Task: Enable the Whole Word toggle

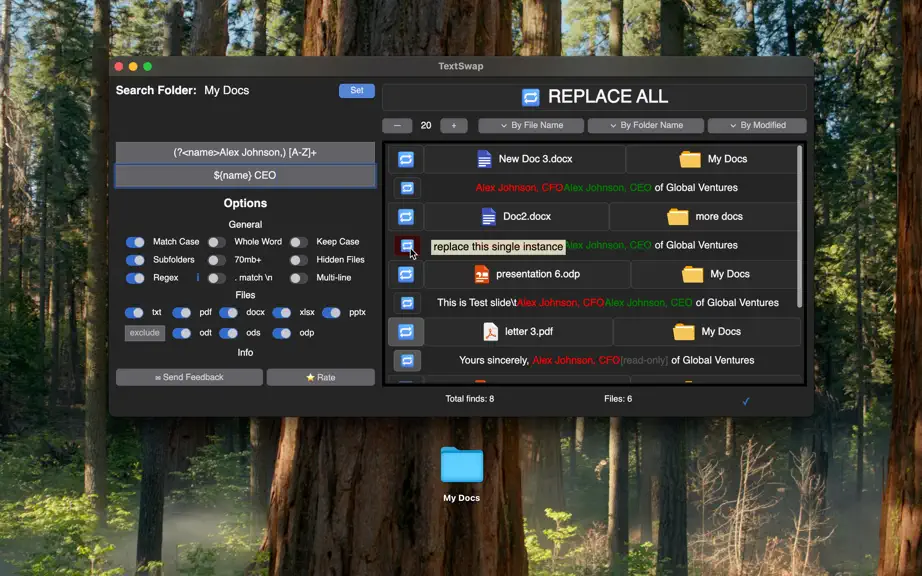Action: [216, 242]
